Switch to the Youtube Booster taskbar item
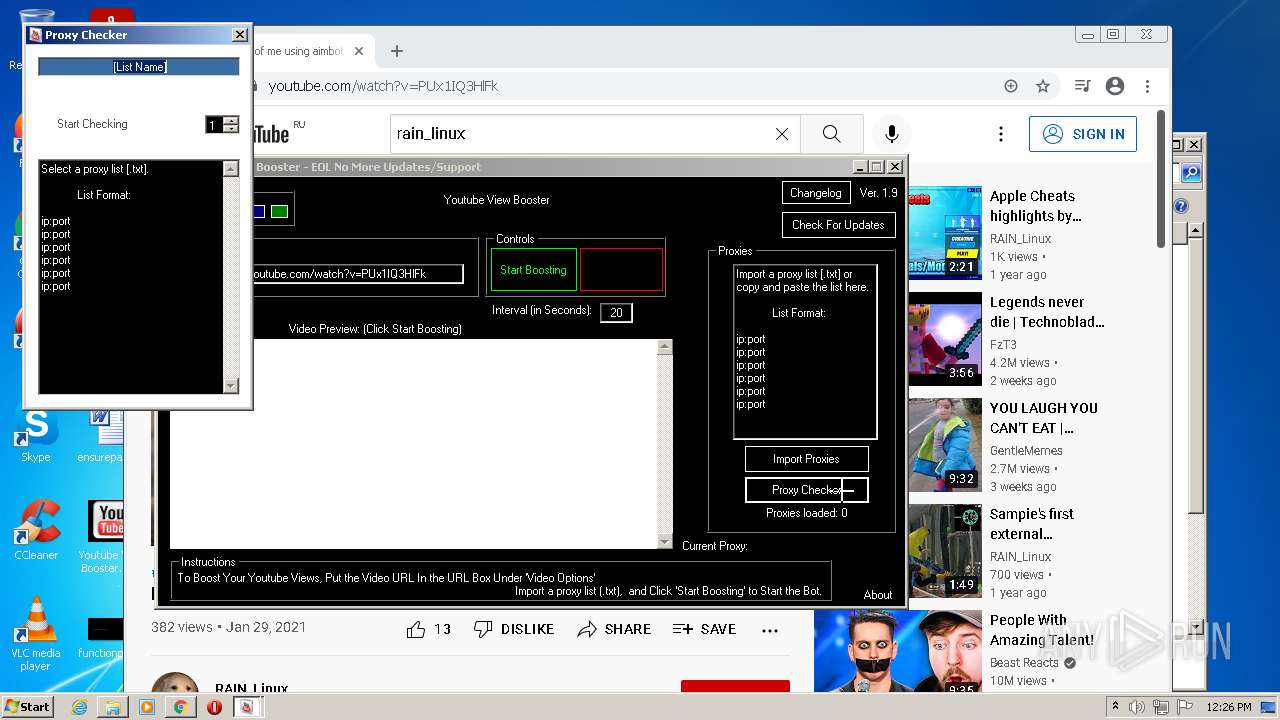Screen dimensions: 1280x720 (246, 707)
